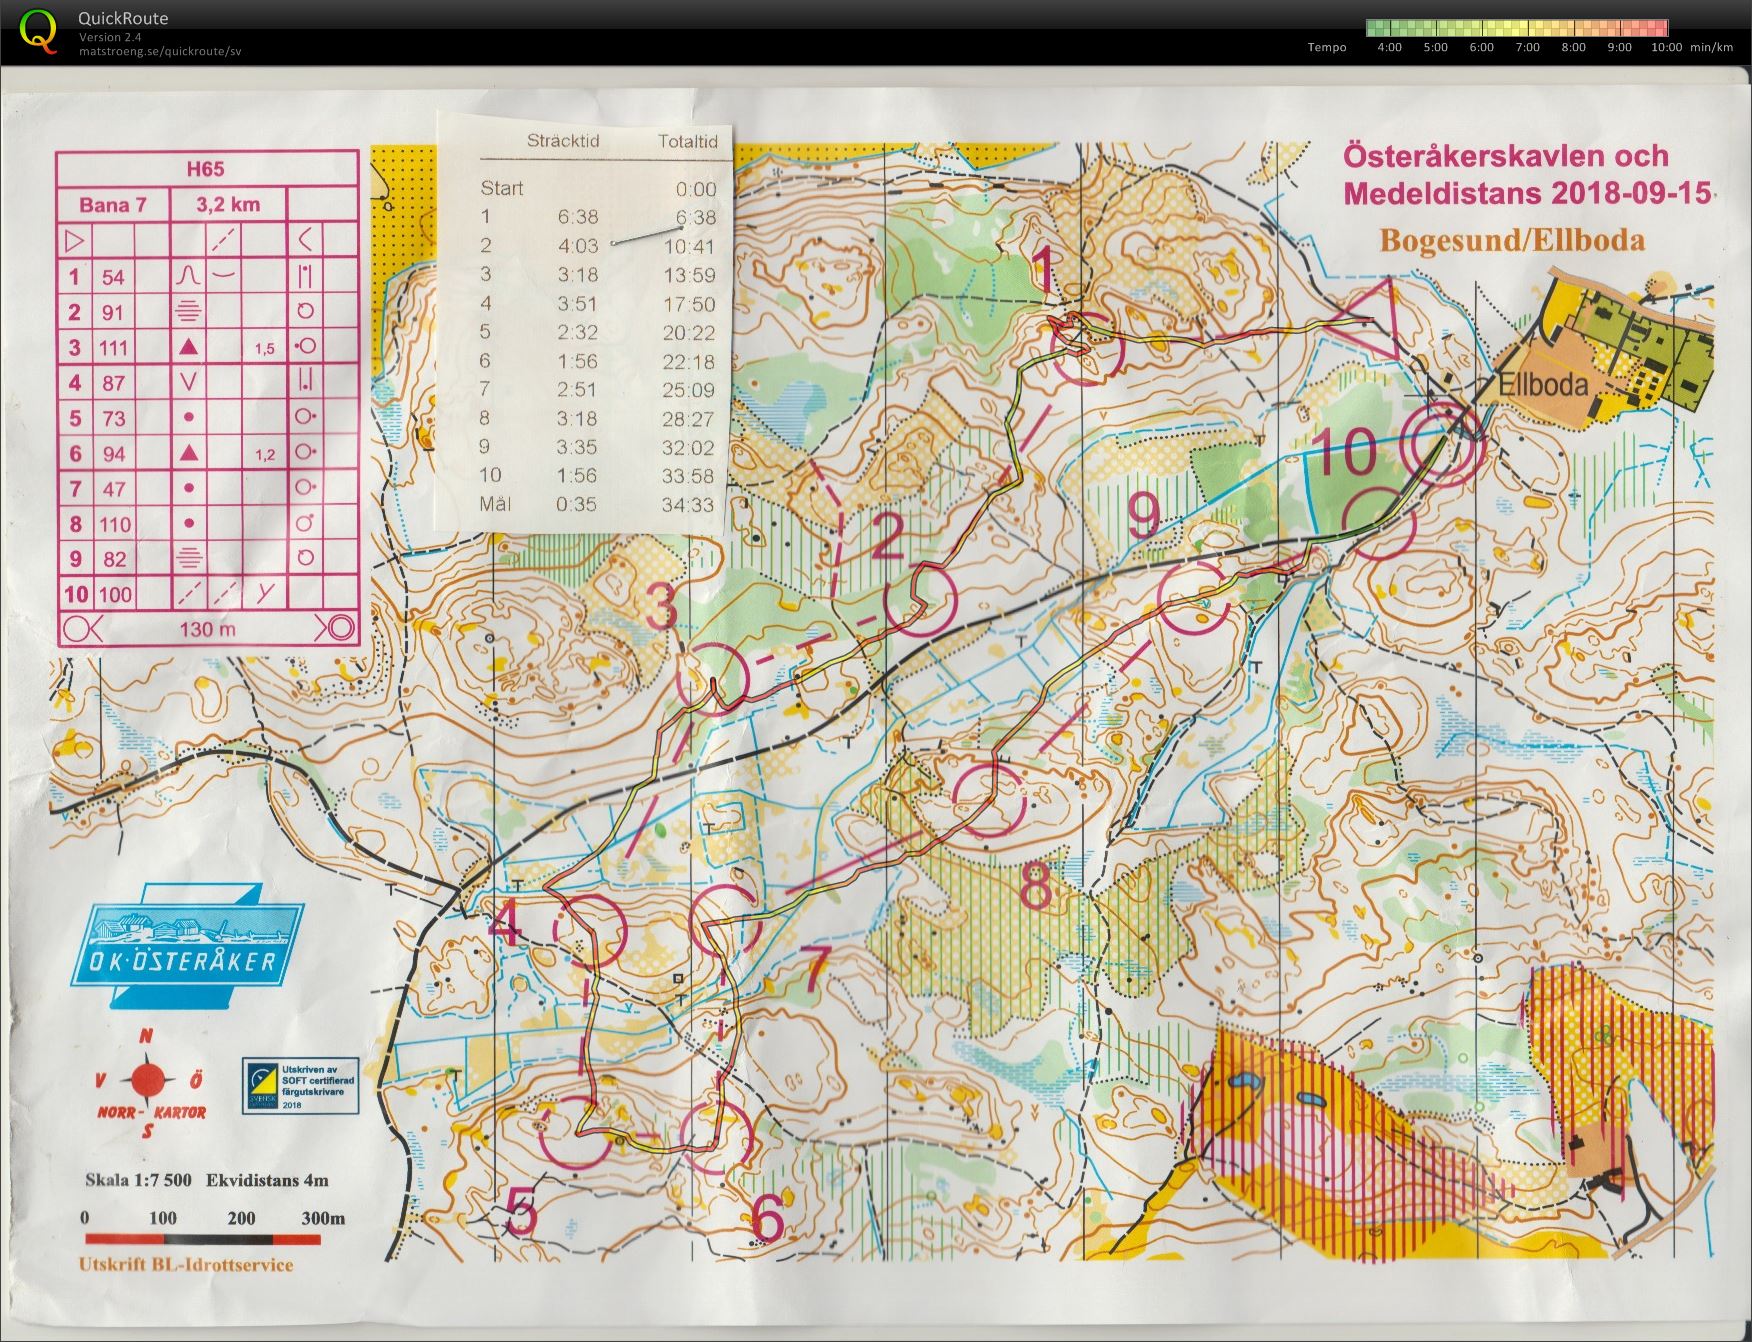The width and height of the screenshot is (1752, 1342).
Task: Select the control 8 circle on the map
Action: click(x=989, y=799)
